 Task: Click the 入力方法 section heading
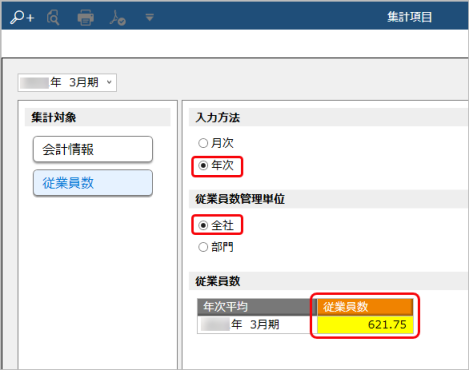coord(218,117)
